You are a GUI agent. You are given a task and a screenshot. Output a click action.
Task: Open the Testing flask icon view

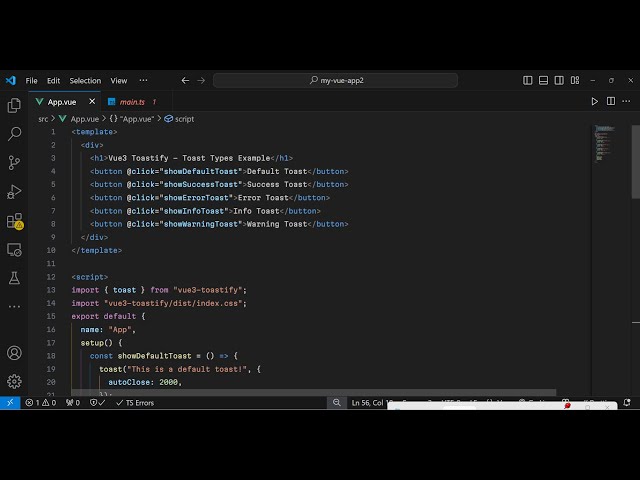14,278
